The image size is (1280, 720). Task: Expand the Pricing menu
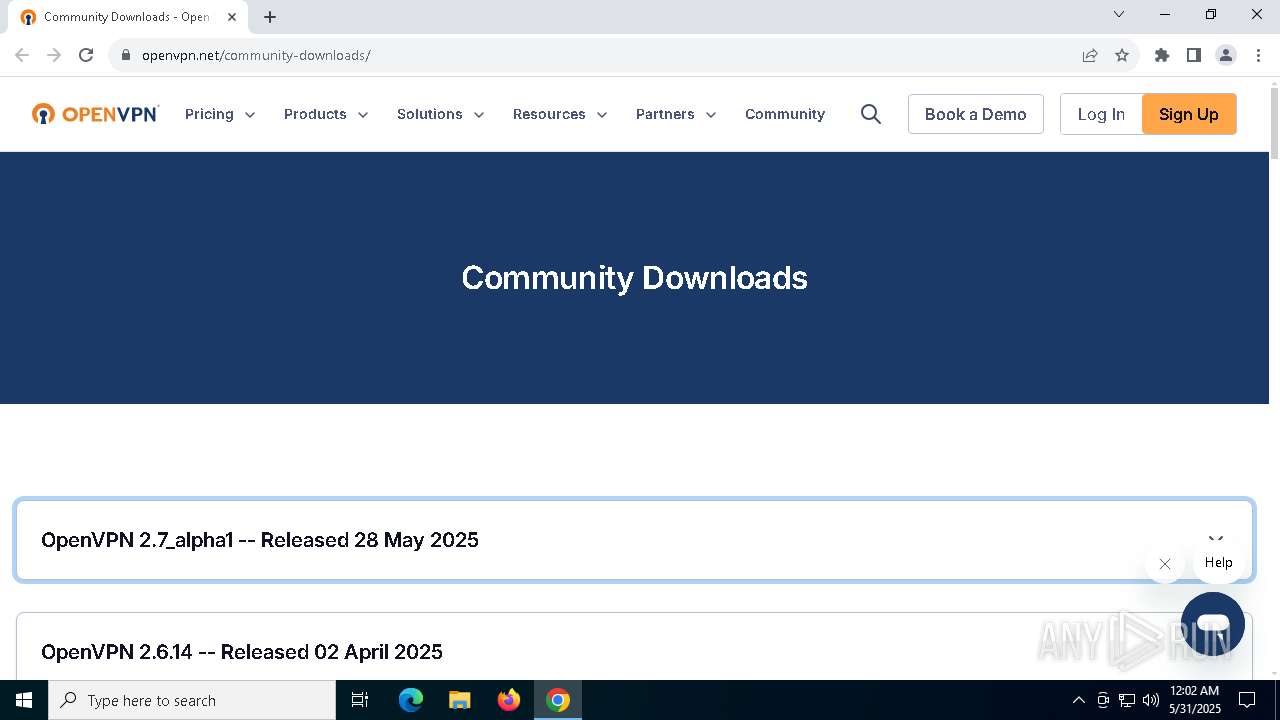click(x=220, y=114)
